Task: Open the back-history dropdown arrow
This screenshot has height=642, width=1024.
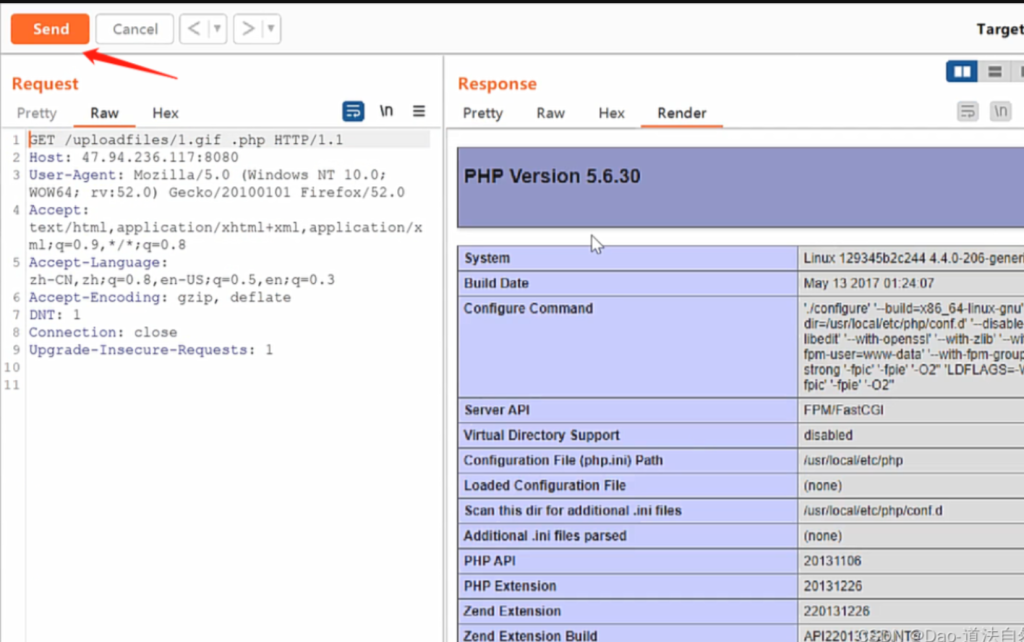Action: click(x=217, y=29)
